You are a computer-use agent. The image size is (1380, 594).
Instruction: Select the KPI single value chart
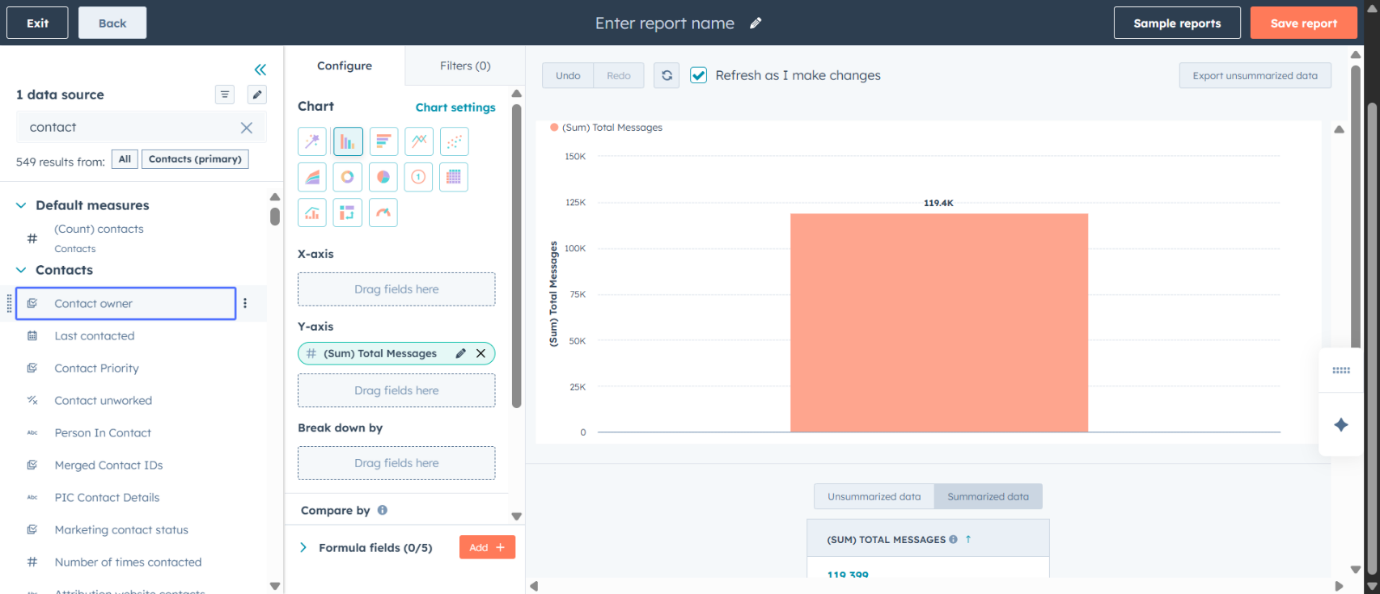(418, 177)
